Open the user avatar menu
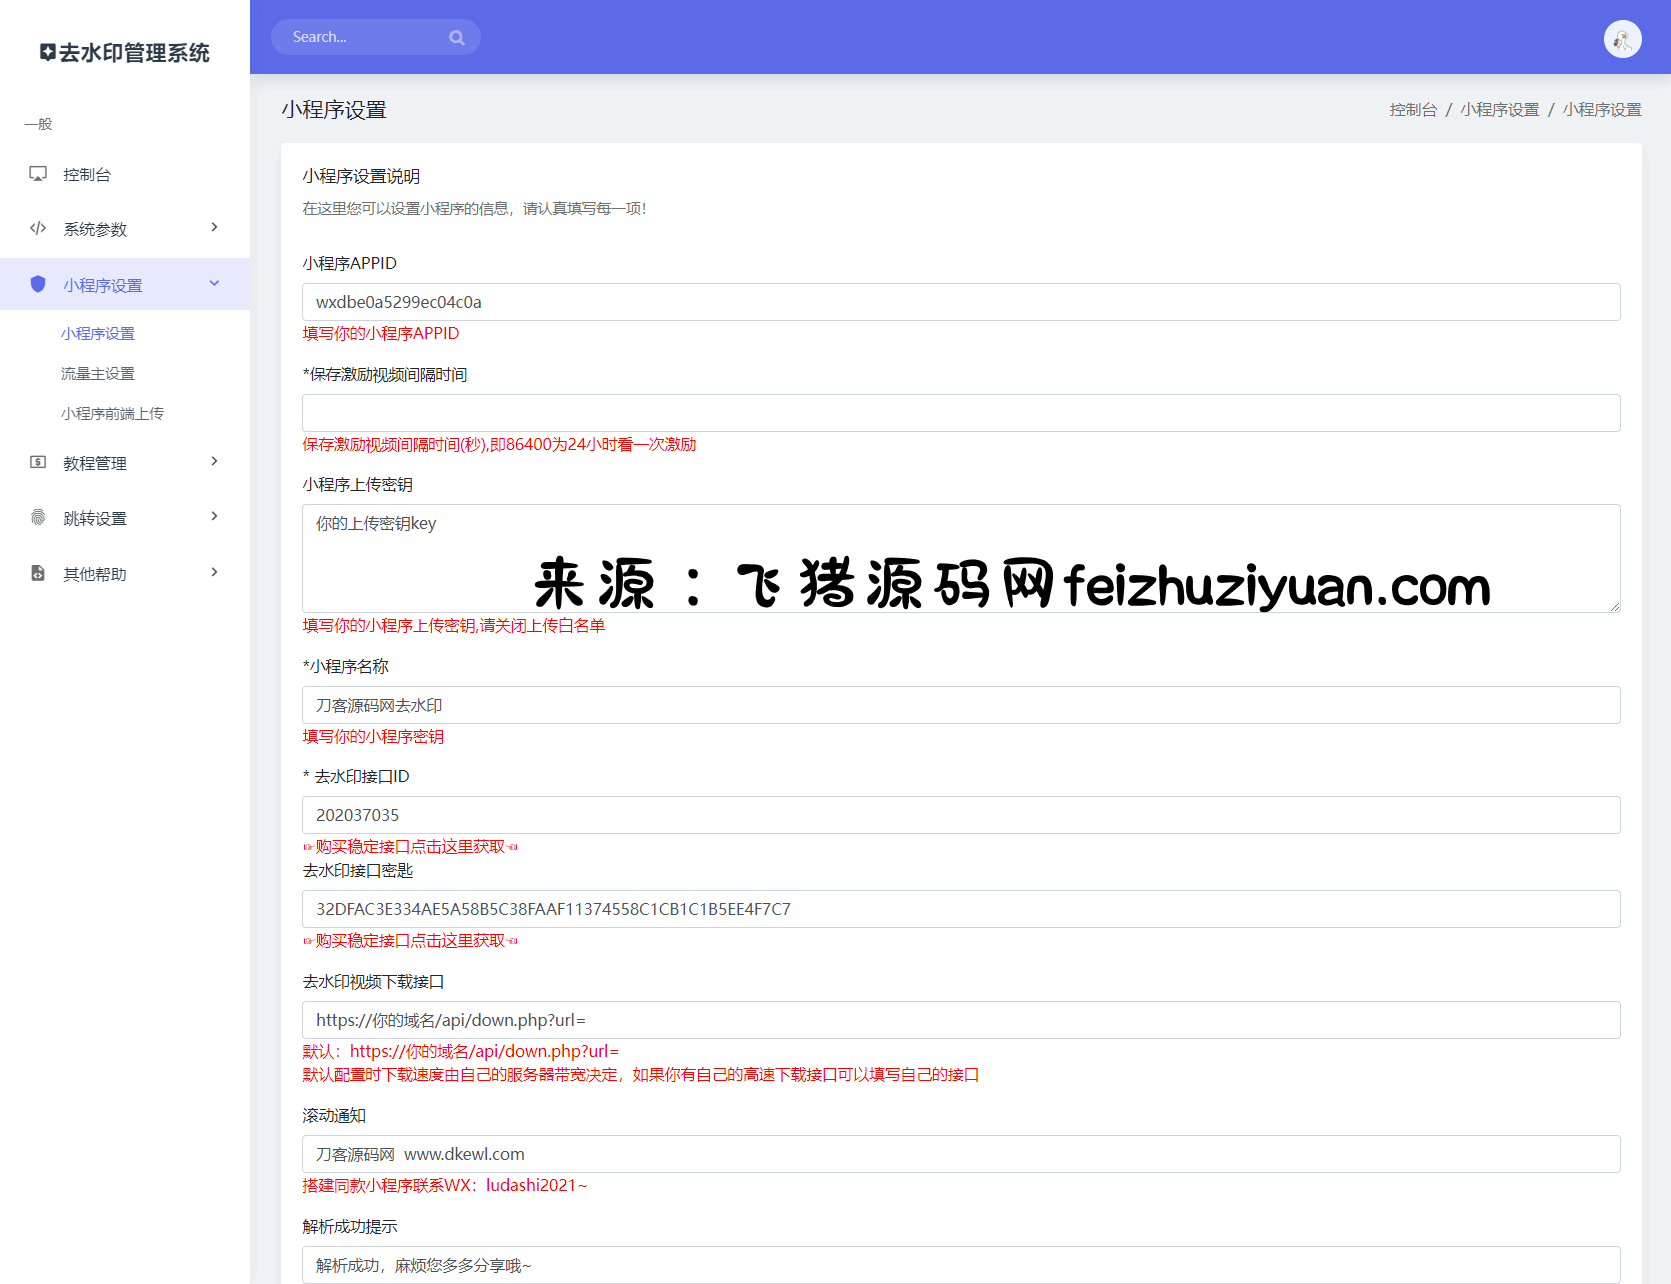The width and height of the screenshot is (1671, 1284). click(x=1622, y=39)
